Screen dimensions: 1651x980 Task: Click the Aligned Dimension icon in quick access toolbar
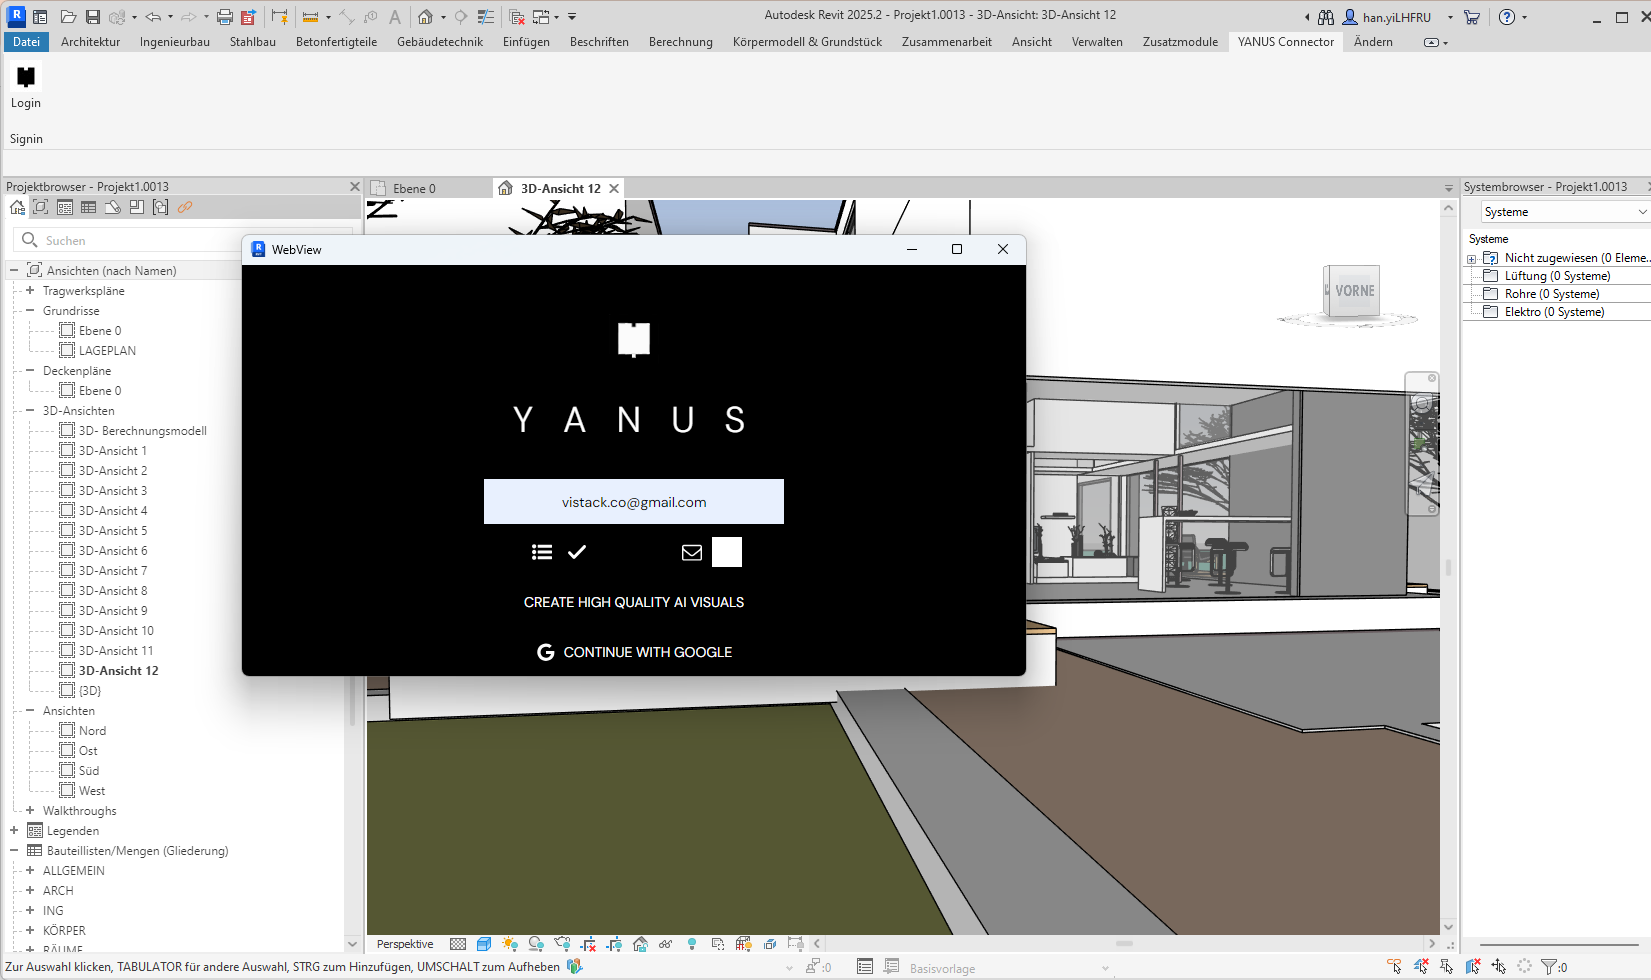(347, 17)
